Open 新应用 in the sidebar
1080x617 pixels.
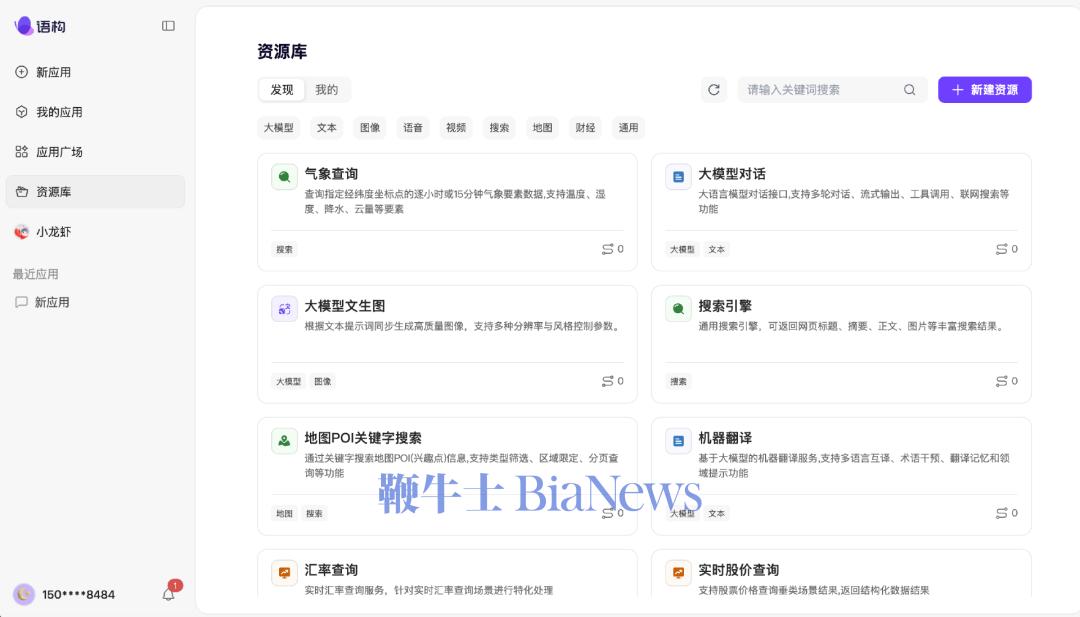tap(95, 72)
